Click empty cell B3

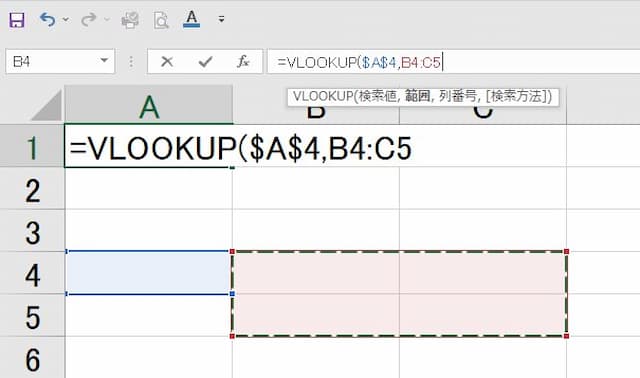pyautogui.click(x=316, y=231)
